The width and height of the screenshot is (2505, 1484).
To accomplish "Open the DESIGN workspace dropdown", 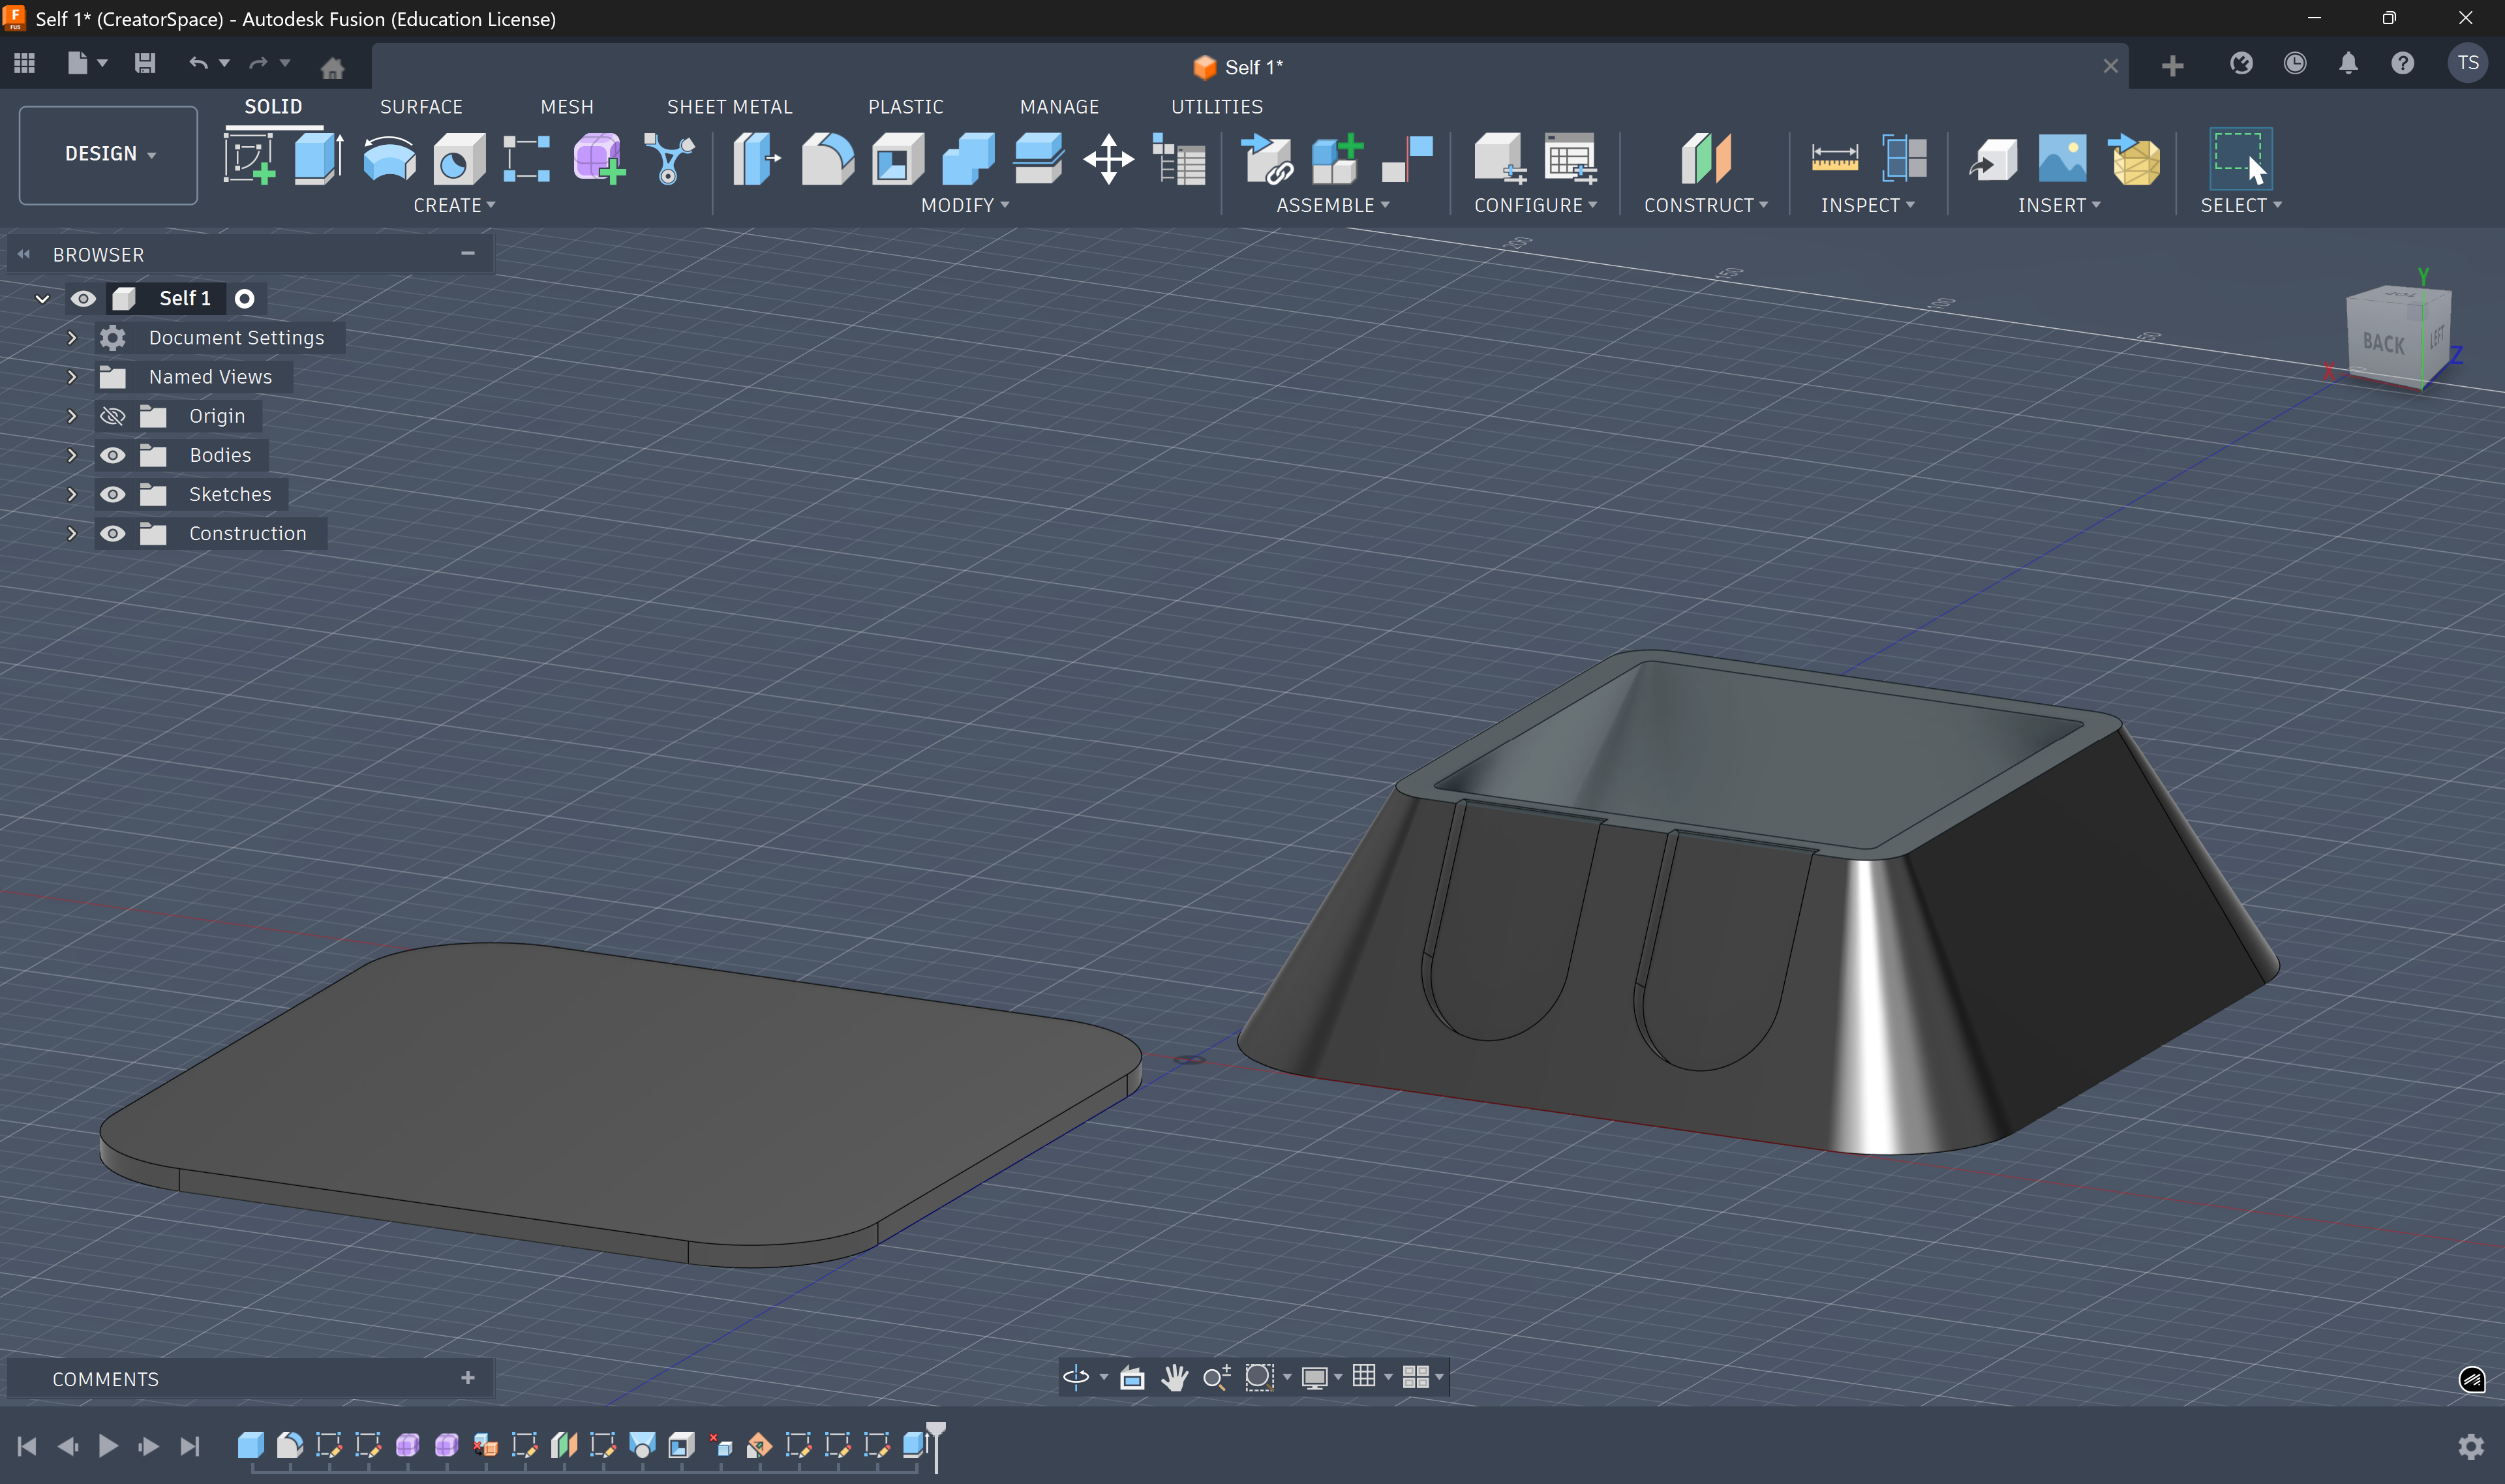I will [108, 154].
